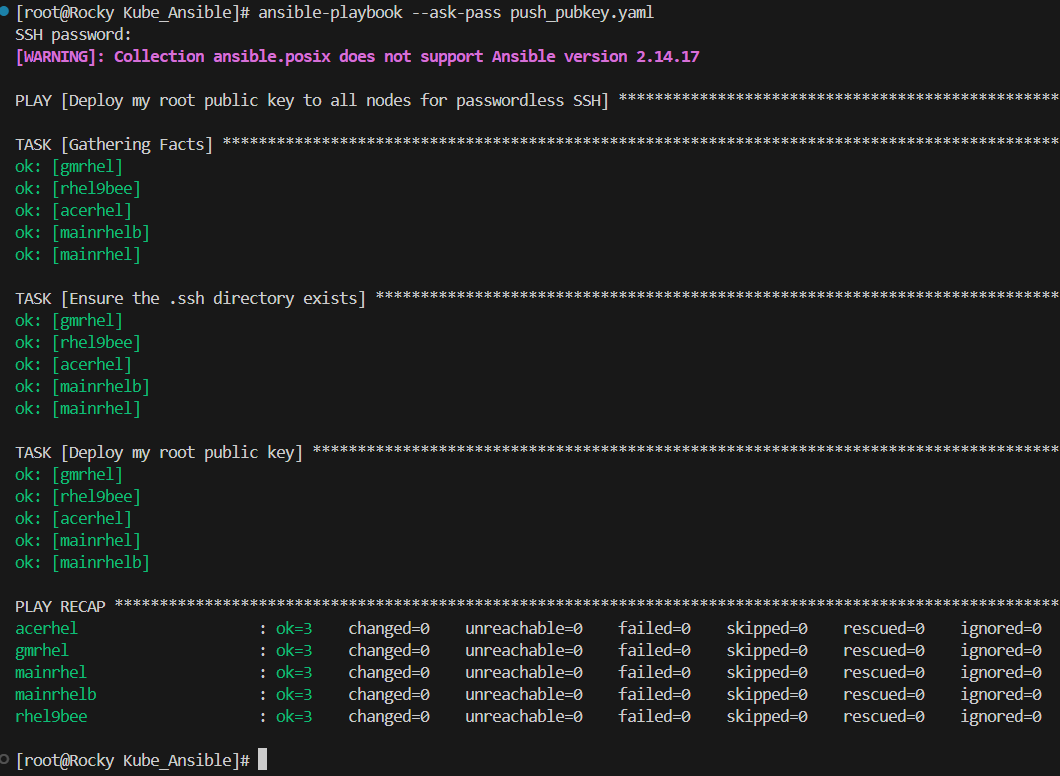The height and width of the screenshot is (776, 1060).
Task: Click the cursor block at the final prompt
Action: pos(262,760)
